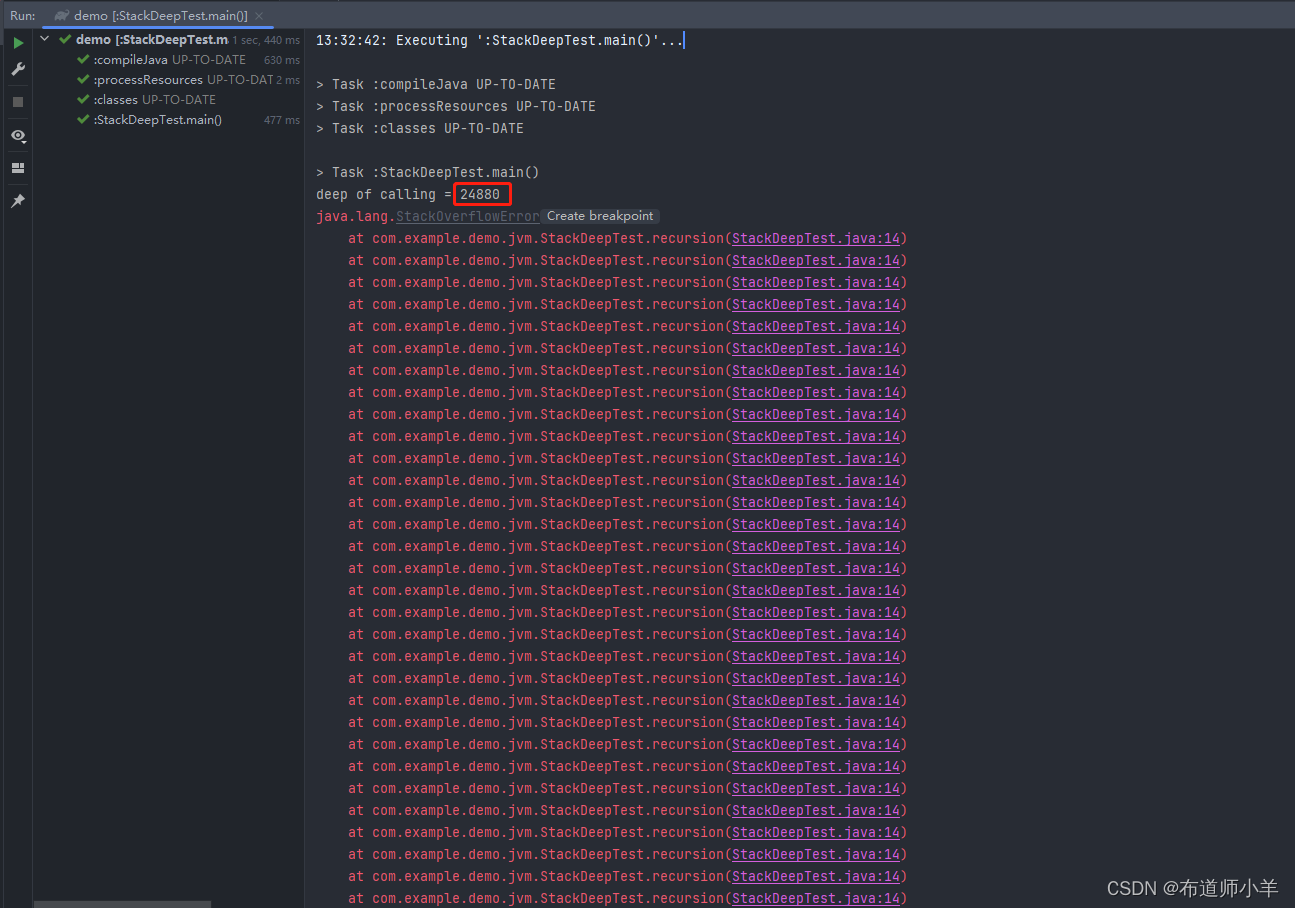Viewport: 1295px width, 908px height.
Task: Click the '2 ms' duration of processResources
Action: point(288,80)
